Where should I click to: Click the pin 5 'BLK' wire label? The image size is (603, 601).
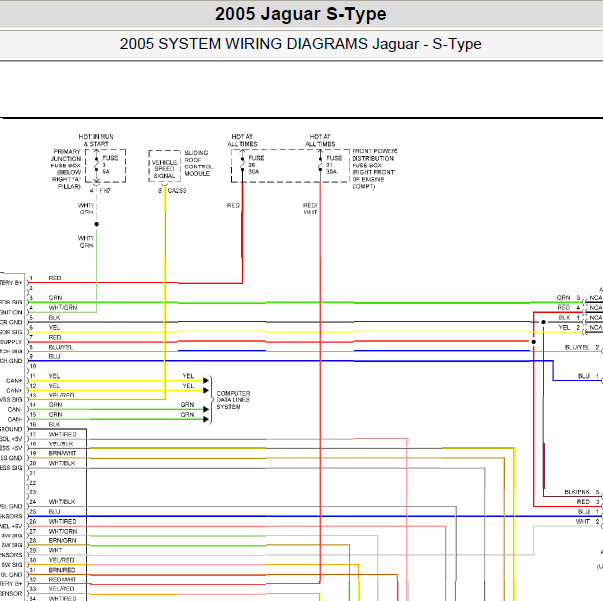click(x=54, y=318)
